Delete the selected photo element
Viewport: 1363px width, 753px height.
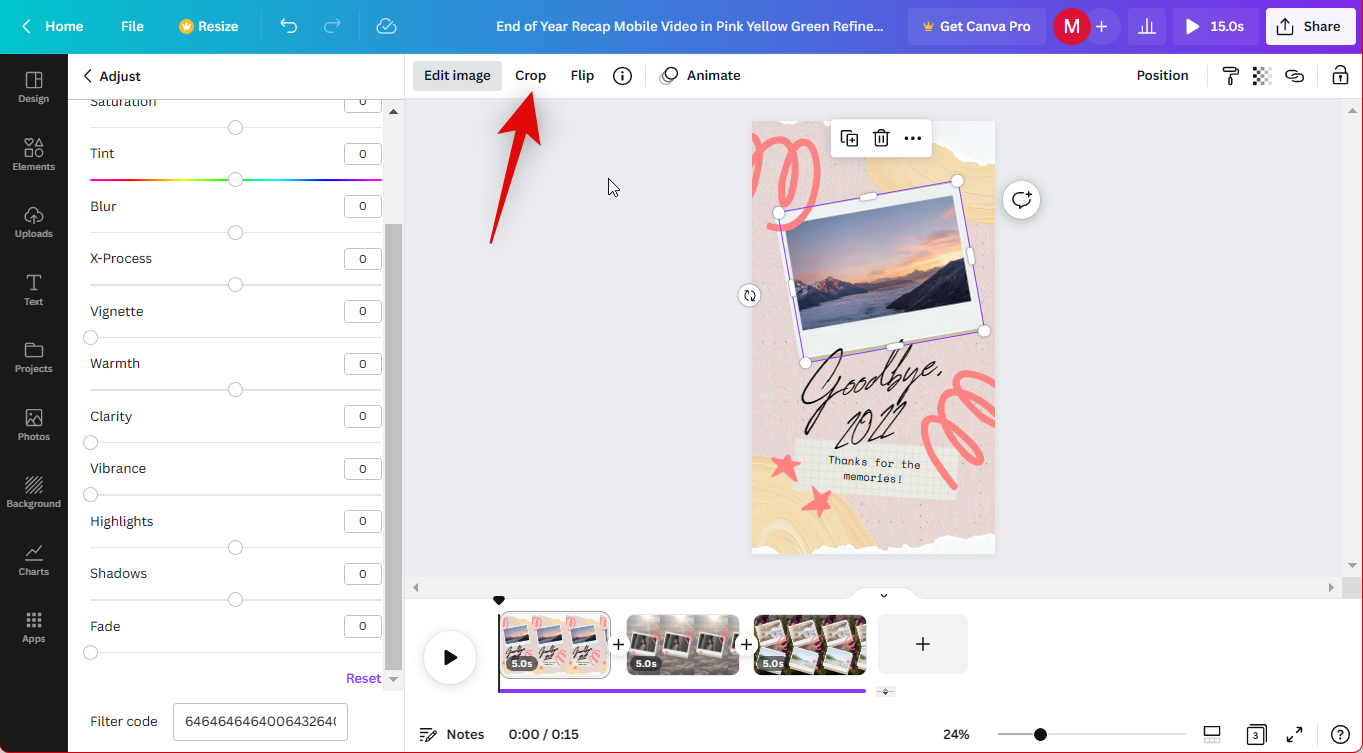(881, 138)
